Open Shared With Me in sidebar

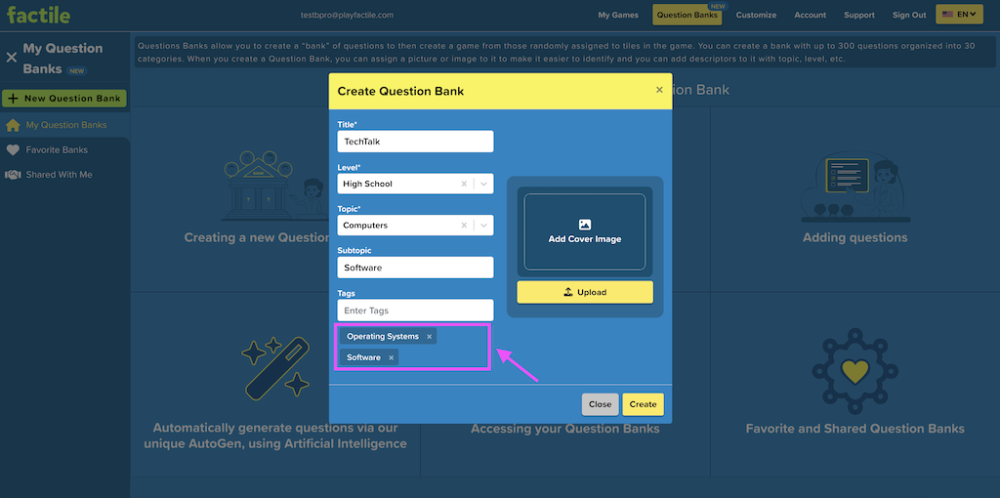(x=59, y=175)
